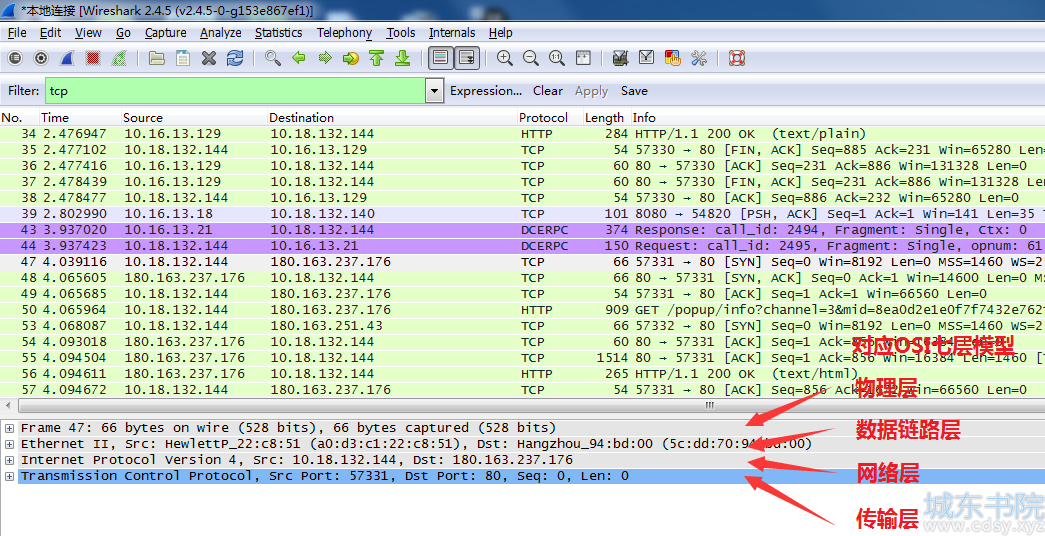The image size is (1045, 536).
Task: Sort by the Protocol column header
Action: (x=550, y=117)
